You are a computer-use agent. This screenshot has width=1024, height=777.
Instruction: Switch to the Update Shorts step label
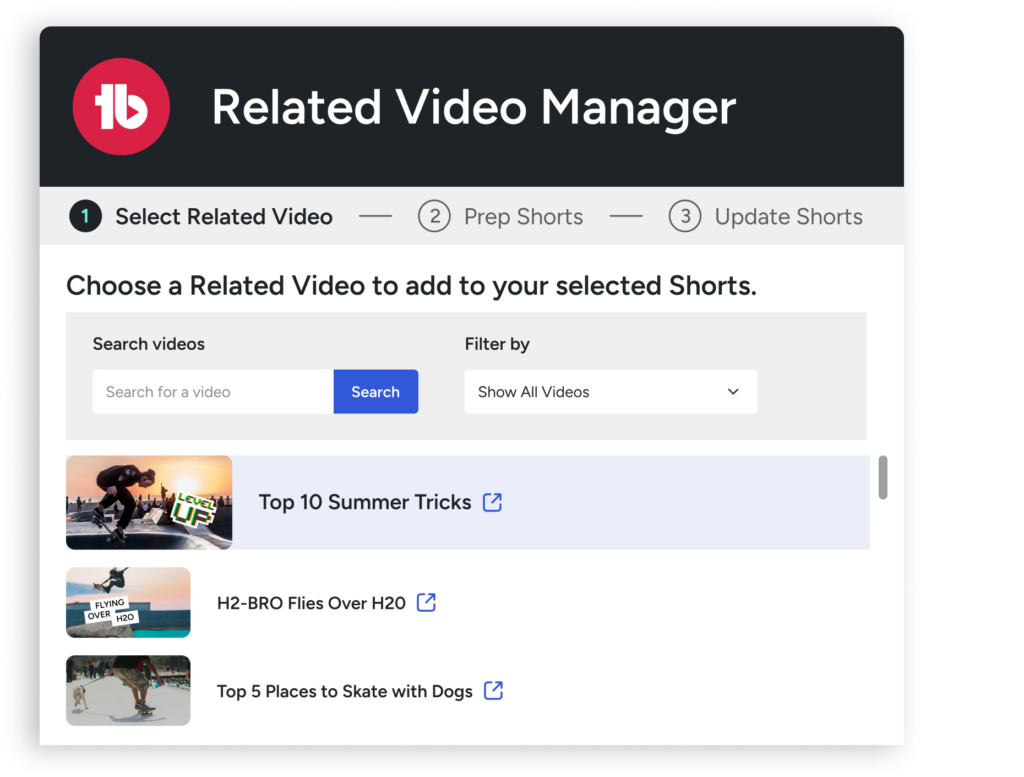788,217
